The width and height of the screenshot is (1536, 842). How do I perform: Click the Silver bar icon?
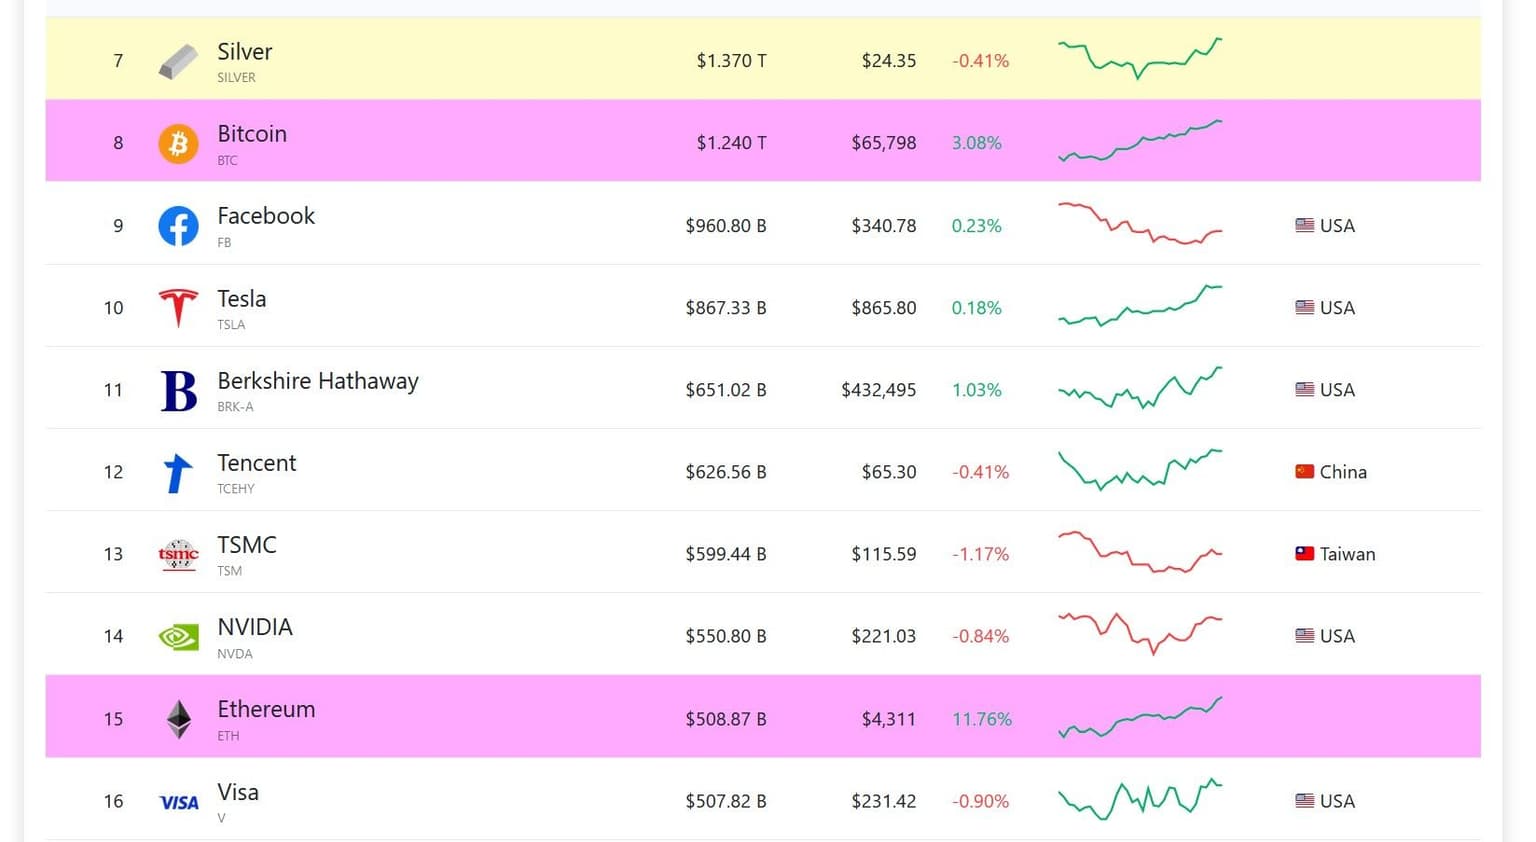point(178,61)
